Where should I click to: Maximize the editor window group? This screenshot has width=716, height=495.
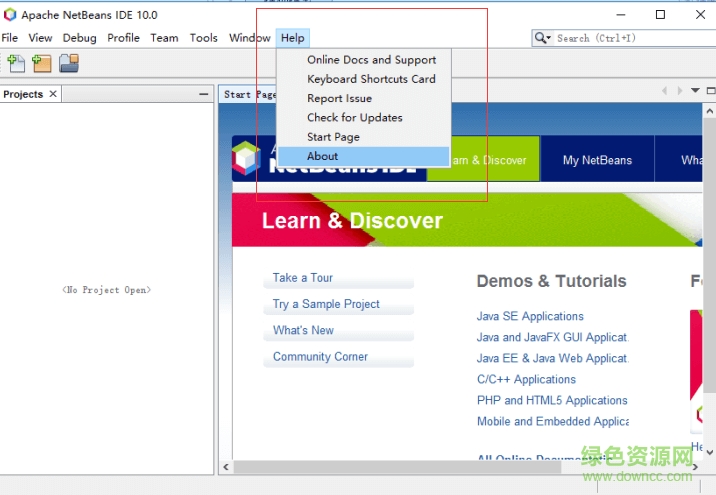(x=711, y=90)
